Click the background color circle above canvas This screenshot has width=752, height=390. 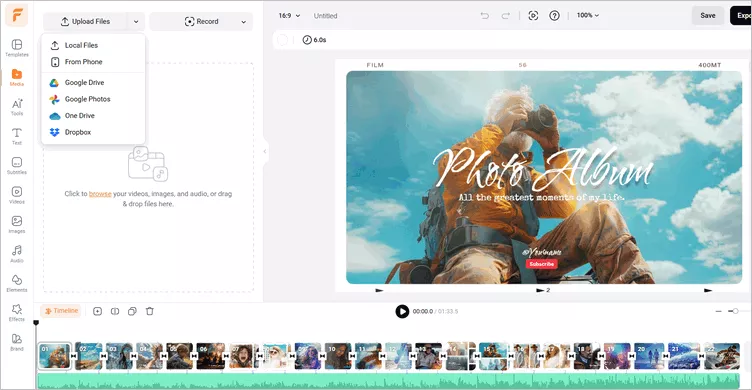(283, 40)
